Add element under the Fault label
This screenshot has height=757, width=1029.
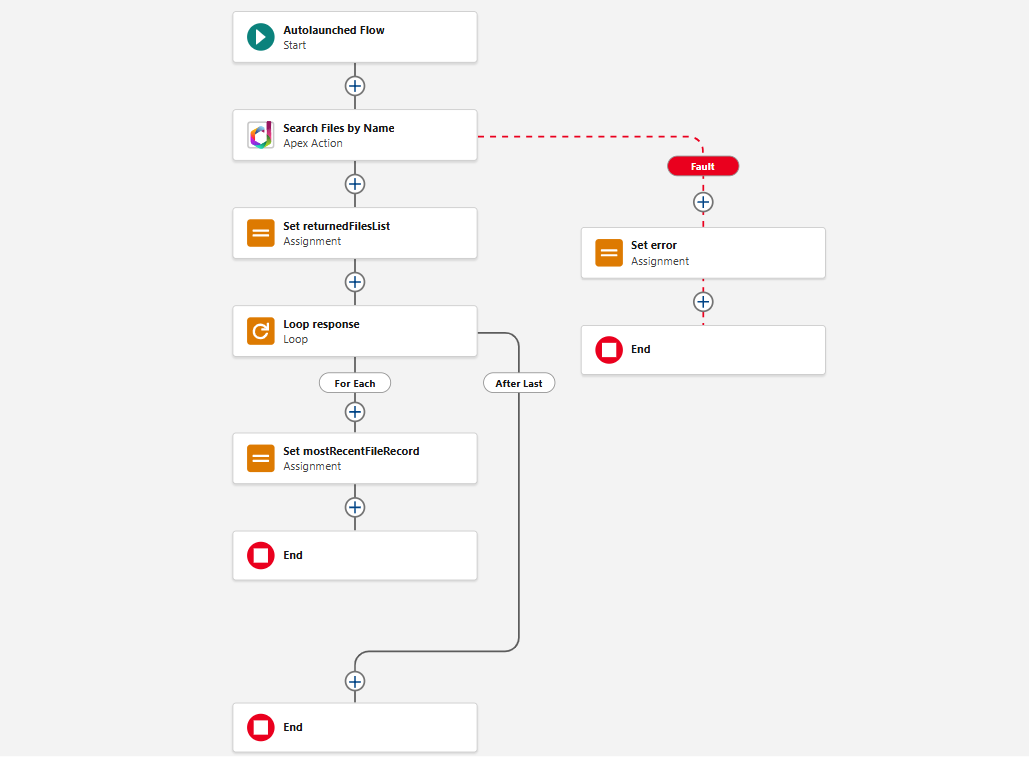703,202
